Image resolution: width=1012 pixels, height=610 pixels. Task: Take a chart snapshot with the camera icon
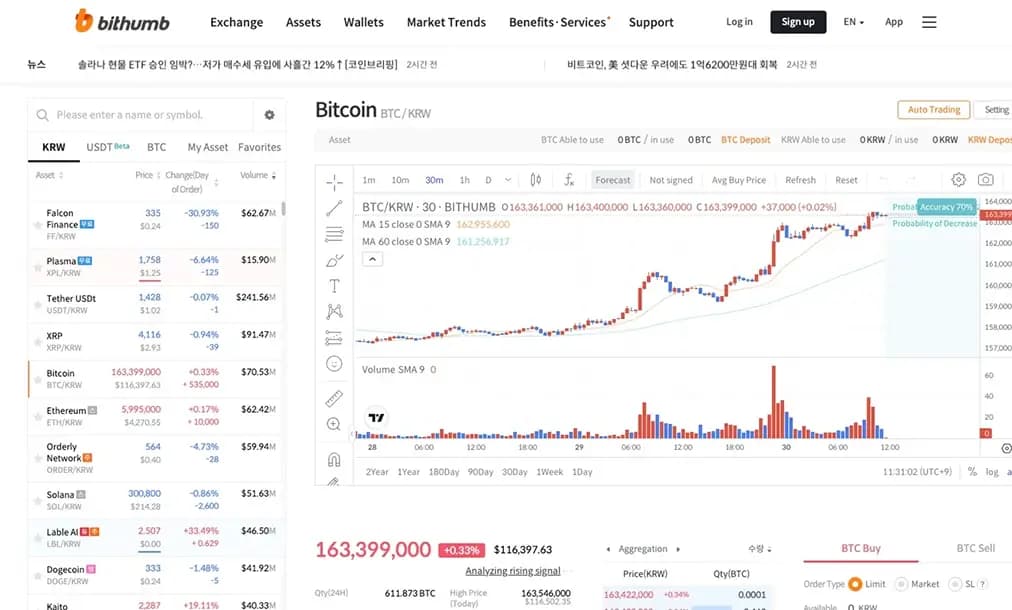tap(984, 180)
